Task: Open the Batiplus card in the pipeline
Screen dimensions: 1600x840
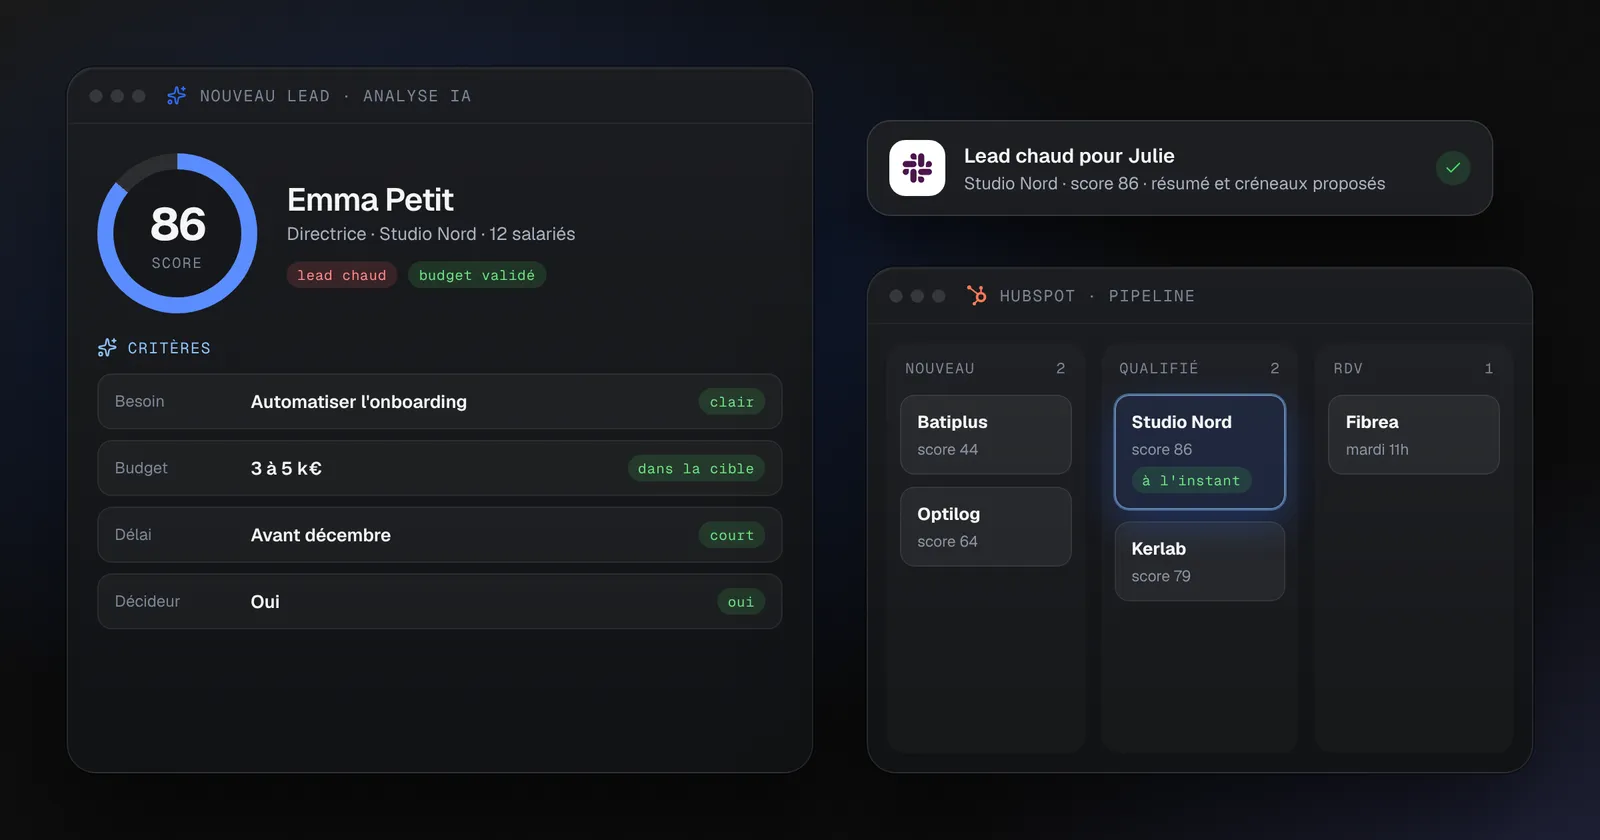Action: 986,435
